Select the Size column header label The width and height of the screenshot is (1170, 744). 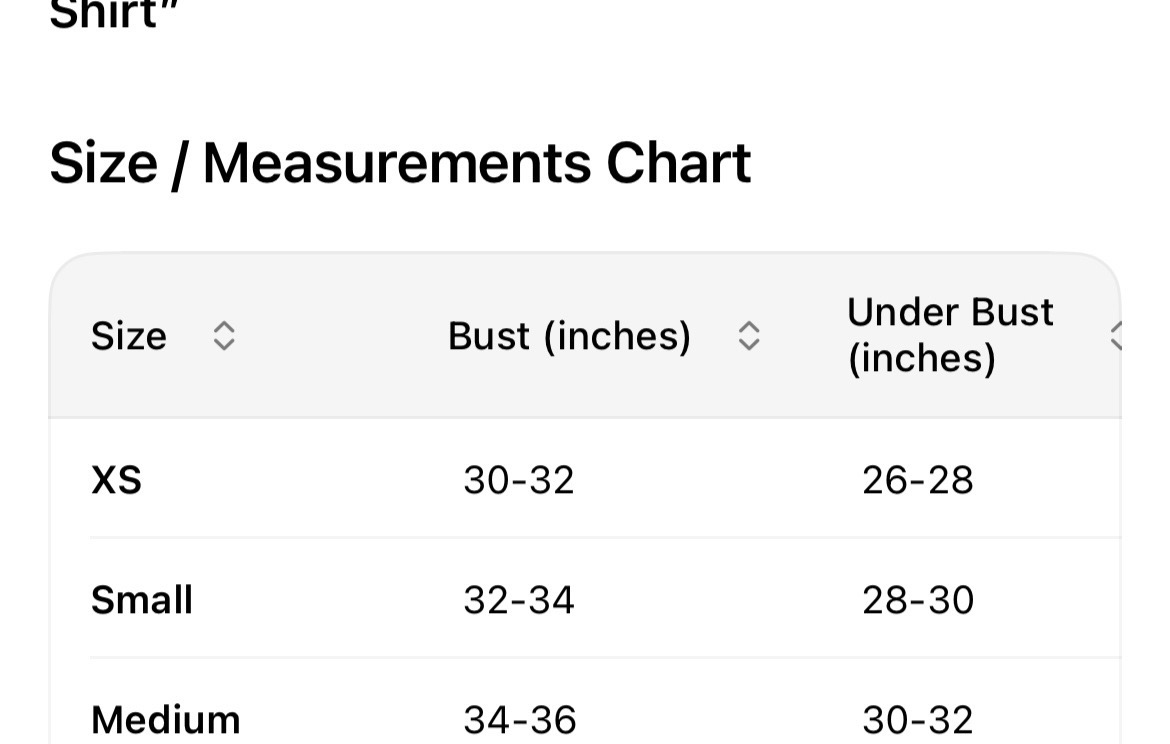pyautogui.click(x=128, y=336)
